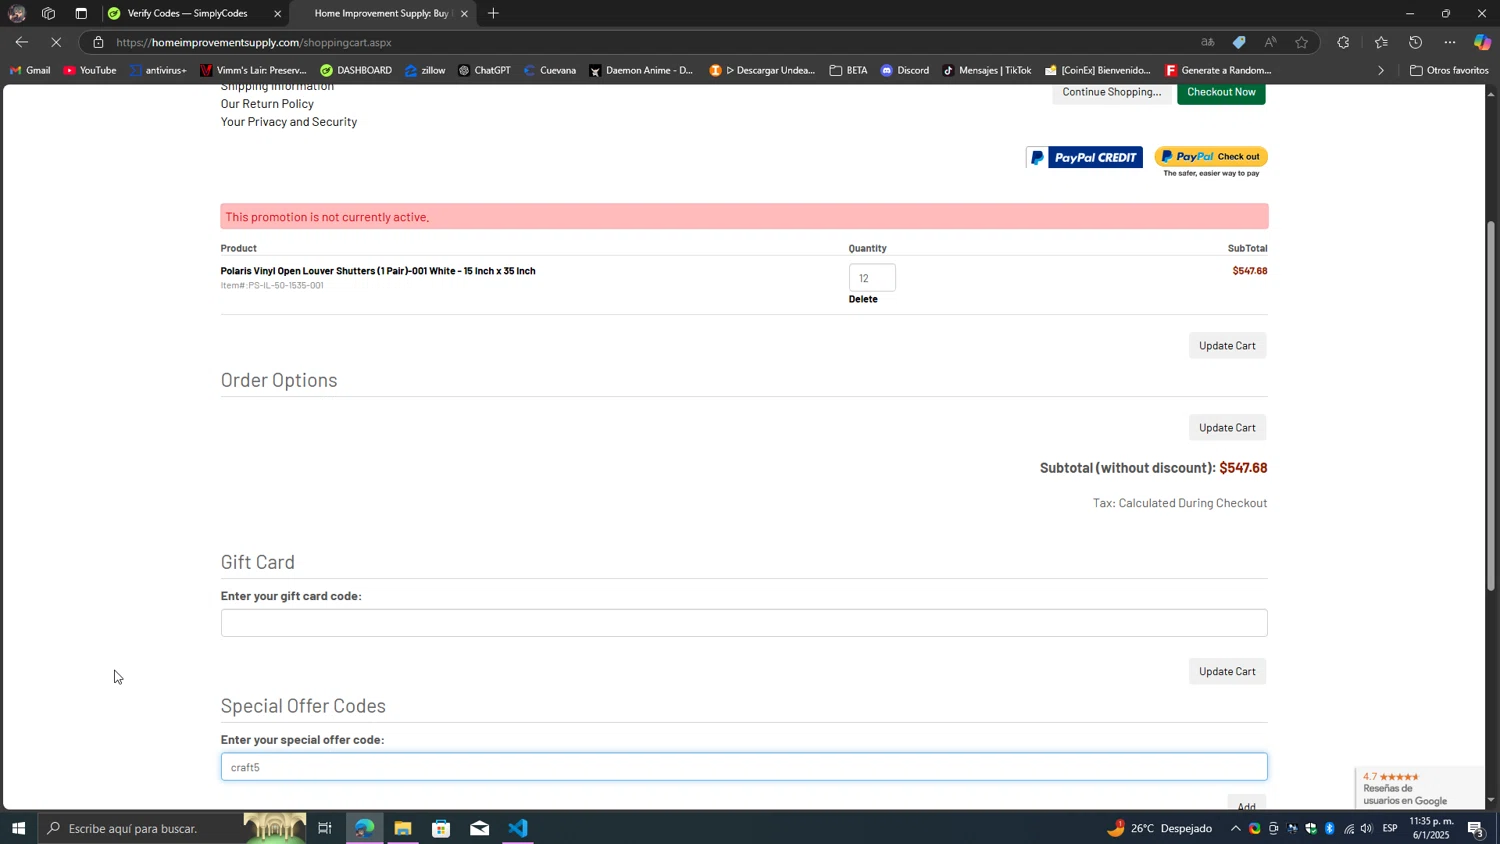Add this page to favorites star
The image size is (1500, 844).
tap(1301, 42)
